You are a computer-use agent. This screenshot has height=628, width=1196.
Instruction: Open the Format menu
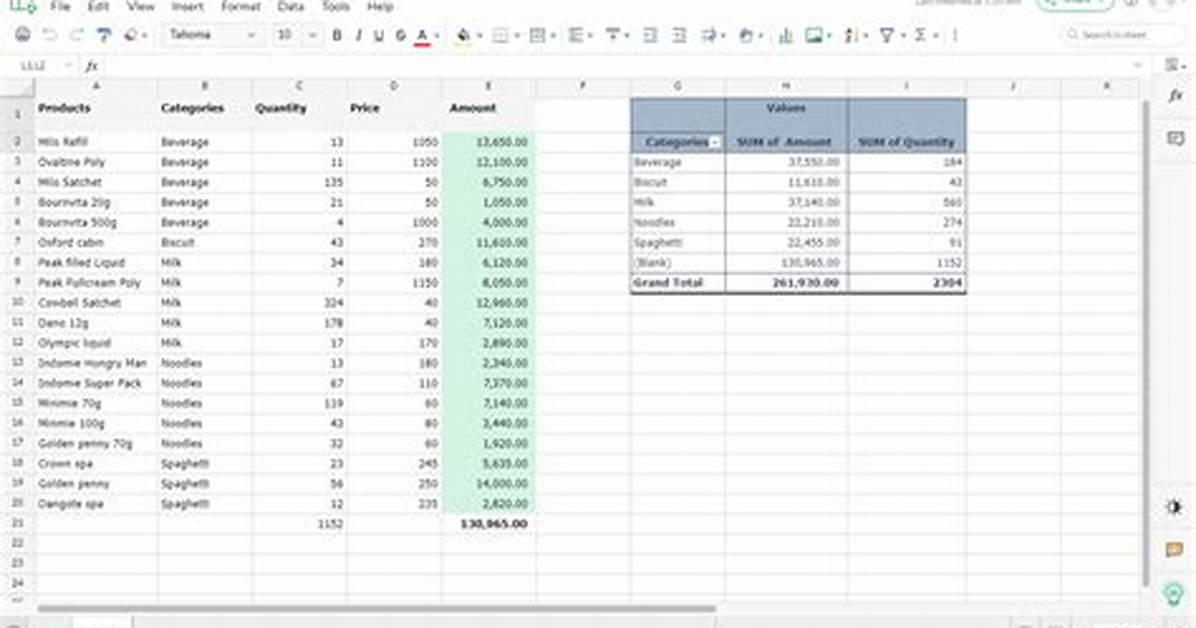240,6
